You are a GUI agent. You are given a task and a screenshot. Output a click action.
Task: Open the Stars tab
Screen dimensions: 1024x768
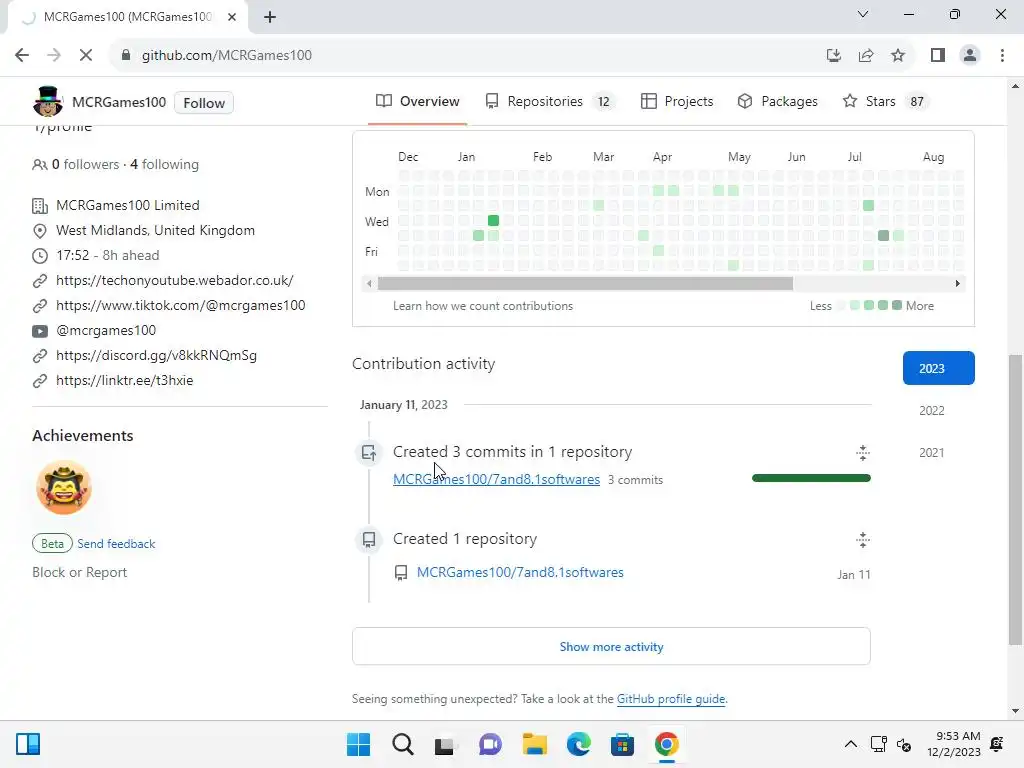[x=885, y=101]
